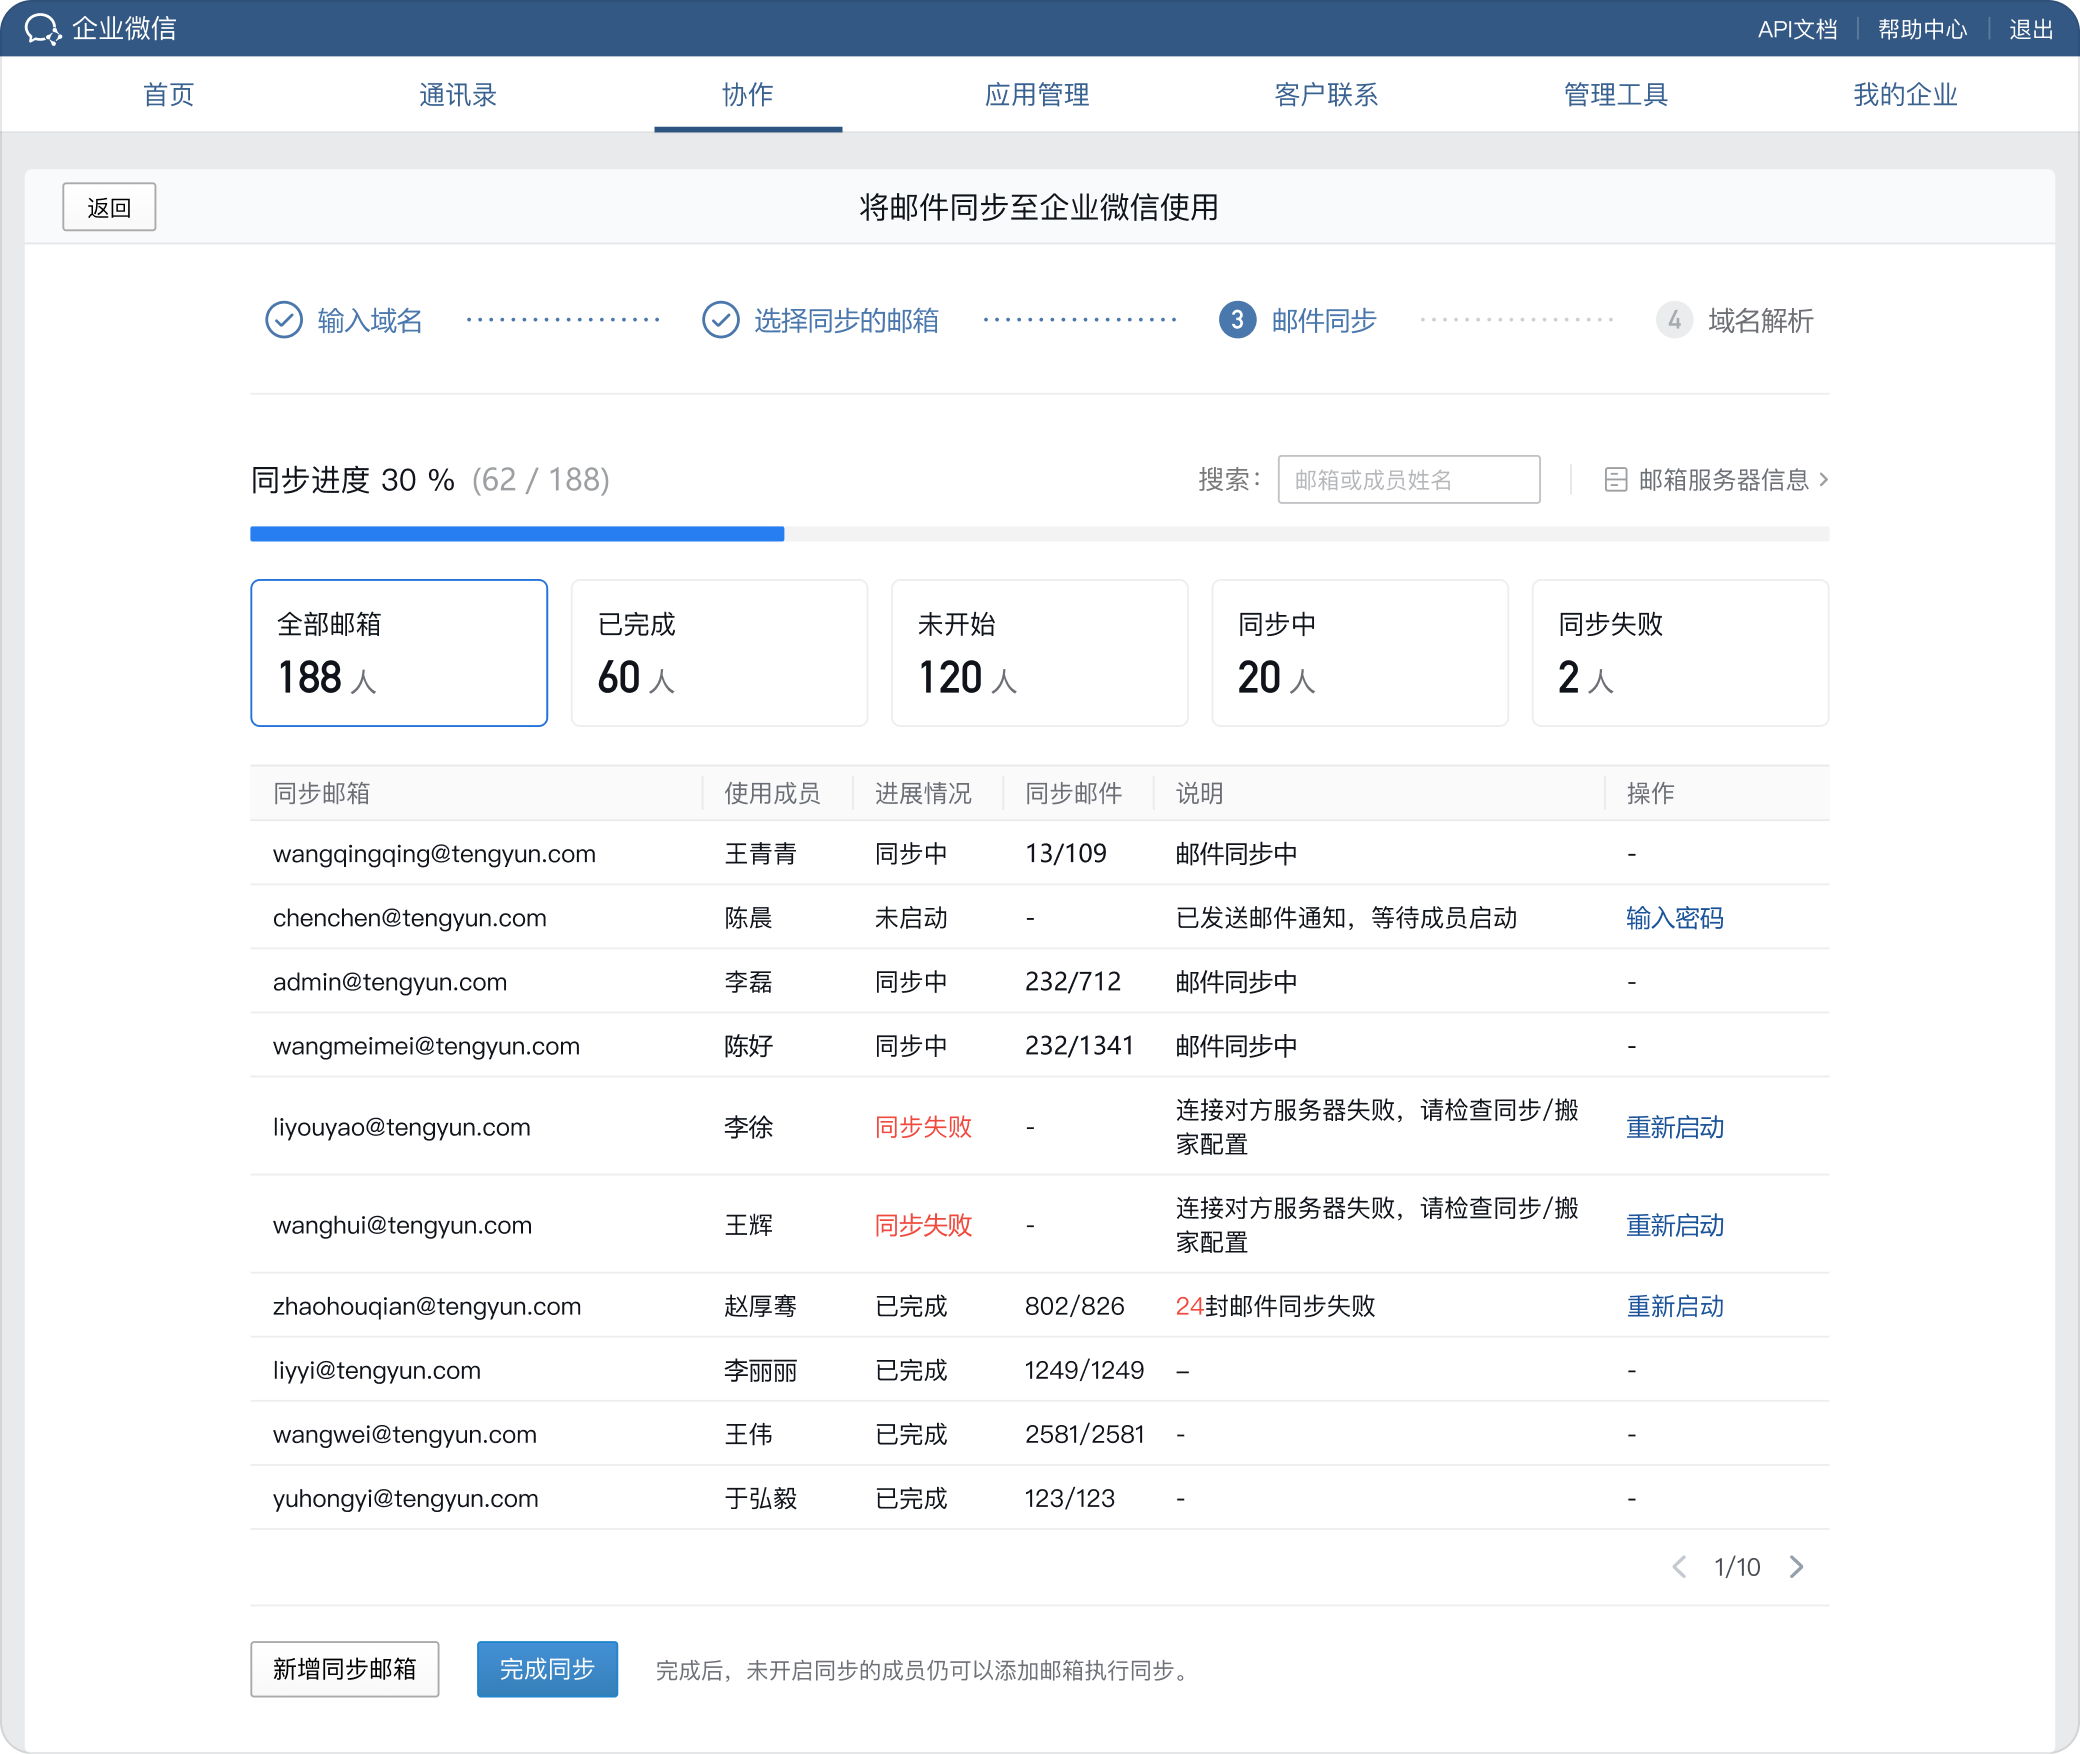
Task: Expand 邮箱服务器信息 via chevron arrow
Action: tap(1825, 480)
